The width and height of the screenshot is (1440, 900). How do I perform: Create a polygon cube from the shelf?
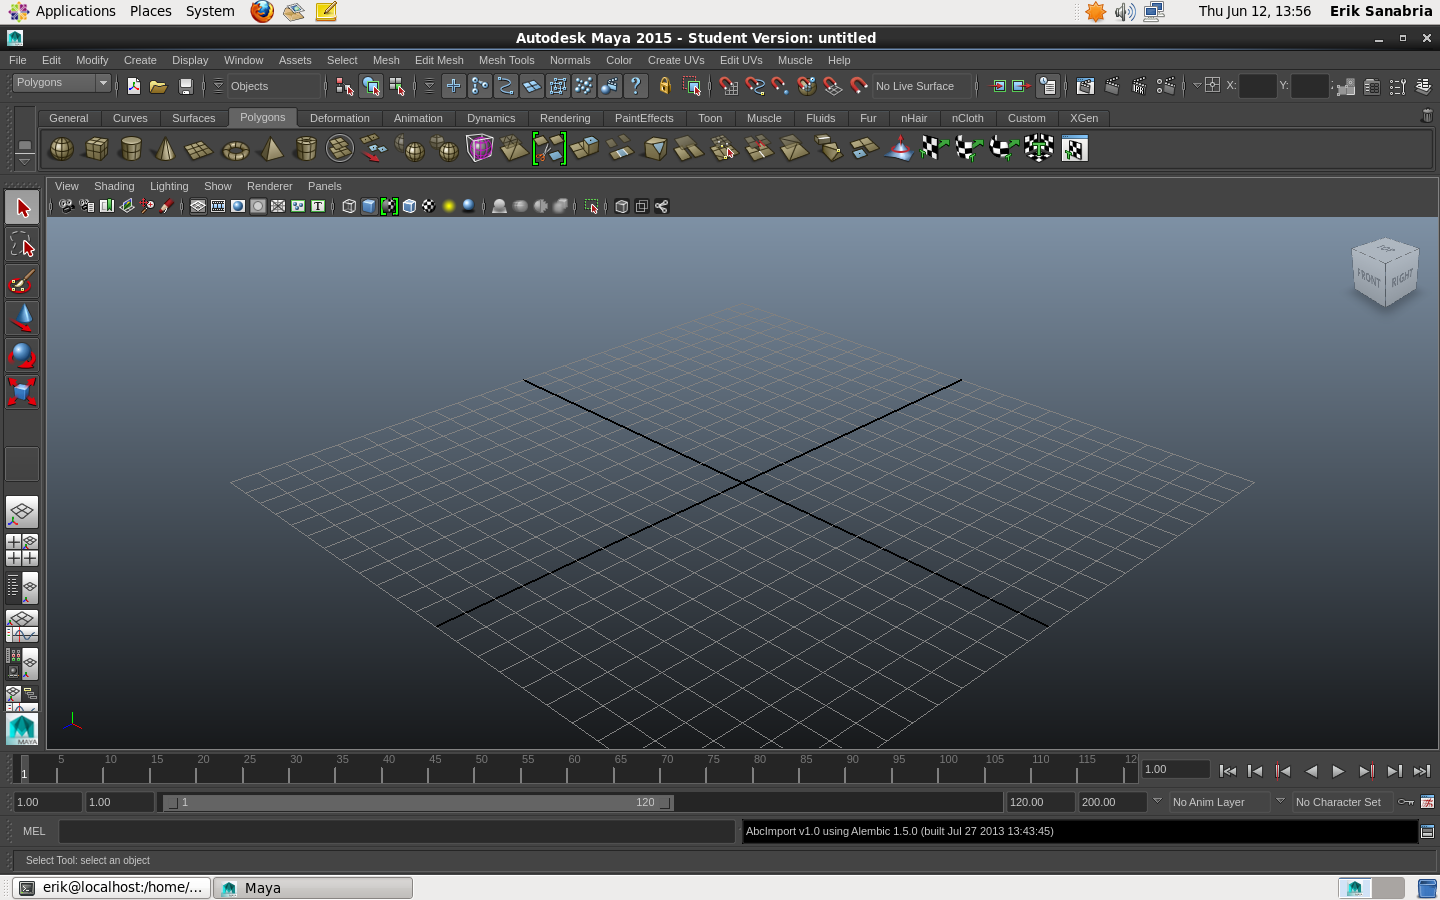(x=97, y=148)
